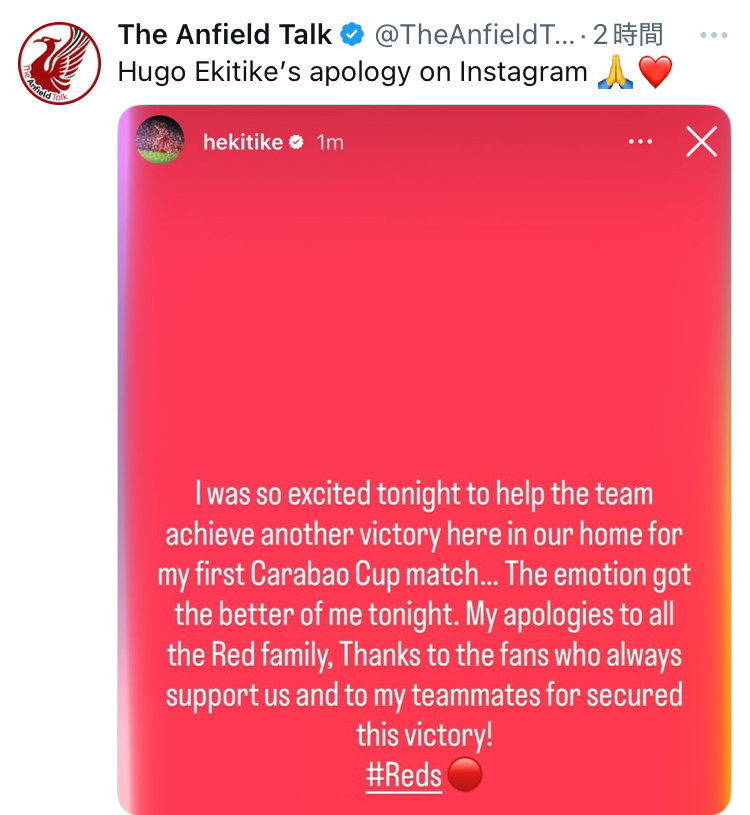Screen dimensions: 750x815
Task: Click the red heart emoji in tweet
Action: click(655, 72)
